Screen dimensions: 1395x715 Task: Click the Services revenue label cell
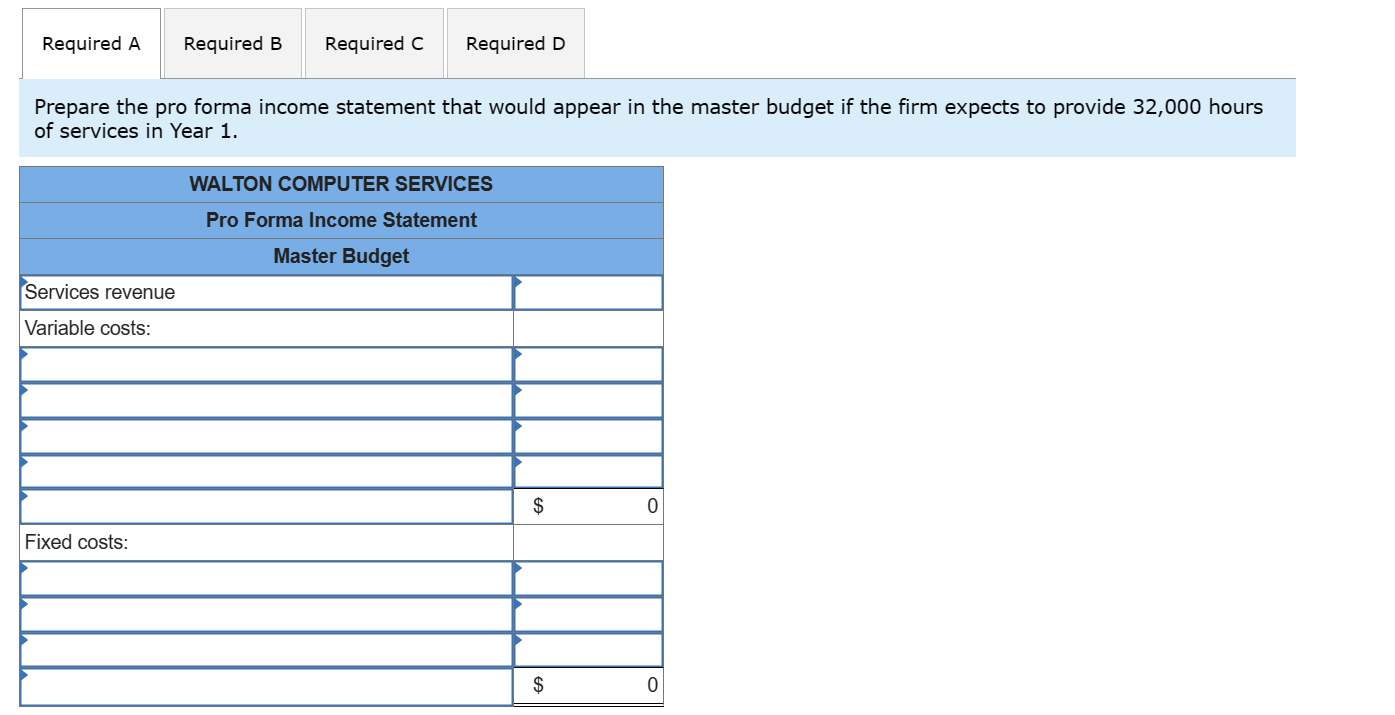(x=266, y=293)
